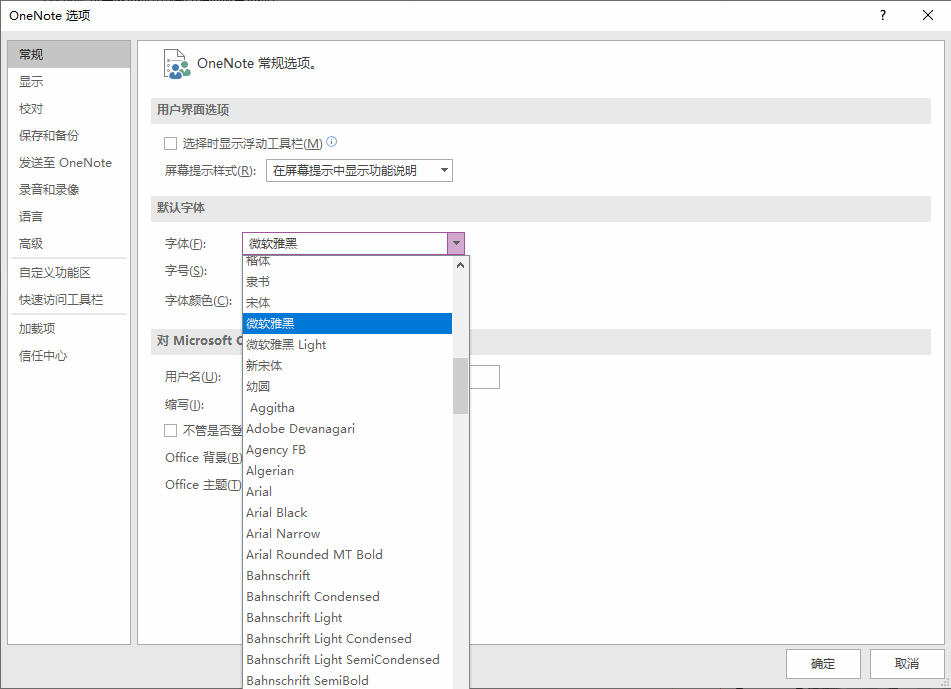Pick Bahnschrift Light SemiCondensed font

click(x=348, y=660)
